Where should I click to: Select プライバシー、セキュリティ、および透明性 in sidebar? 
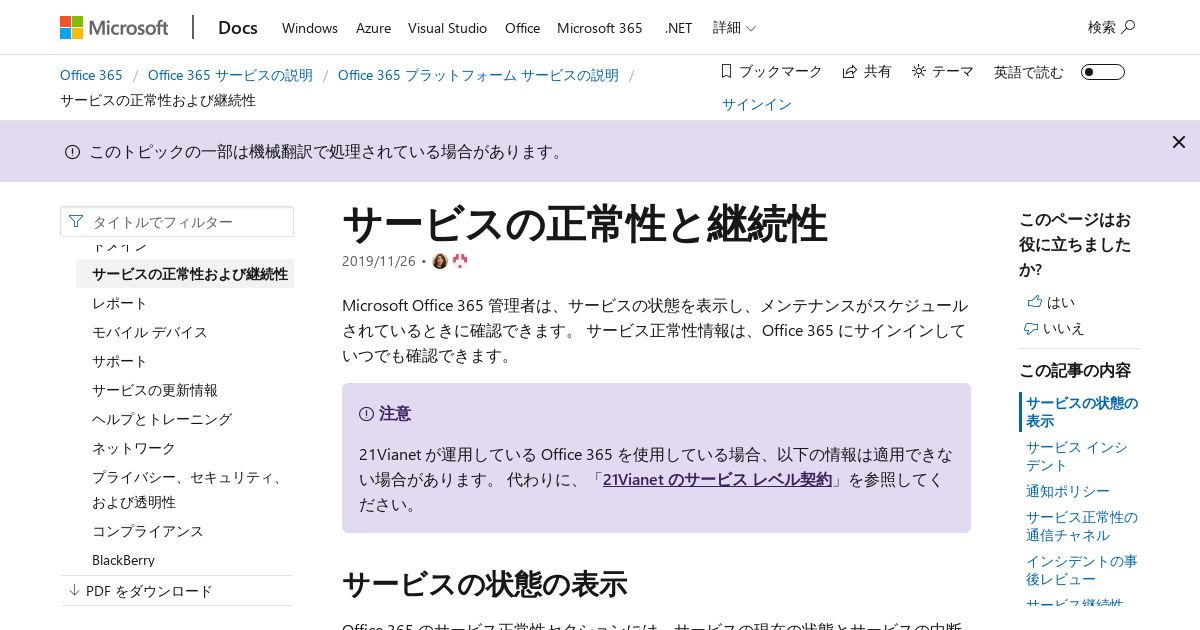coord(187,489)
